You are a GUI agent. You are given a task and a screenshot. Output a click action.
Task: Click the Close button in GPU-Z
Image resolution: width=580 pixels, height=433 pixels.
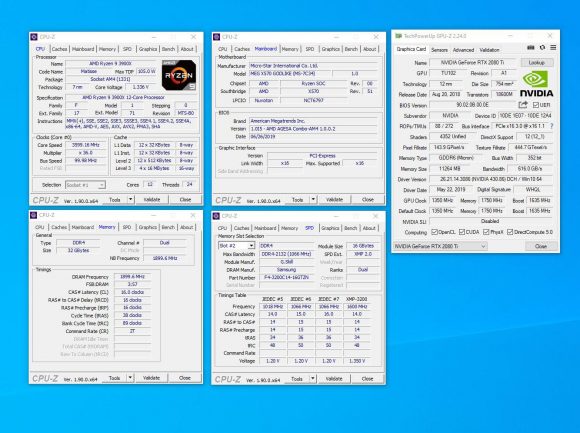click(x=540, y=246)
